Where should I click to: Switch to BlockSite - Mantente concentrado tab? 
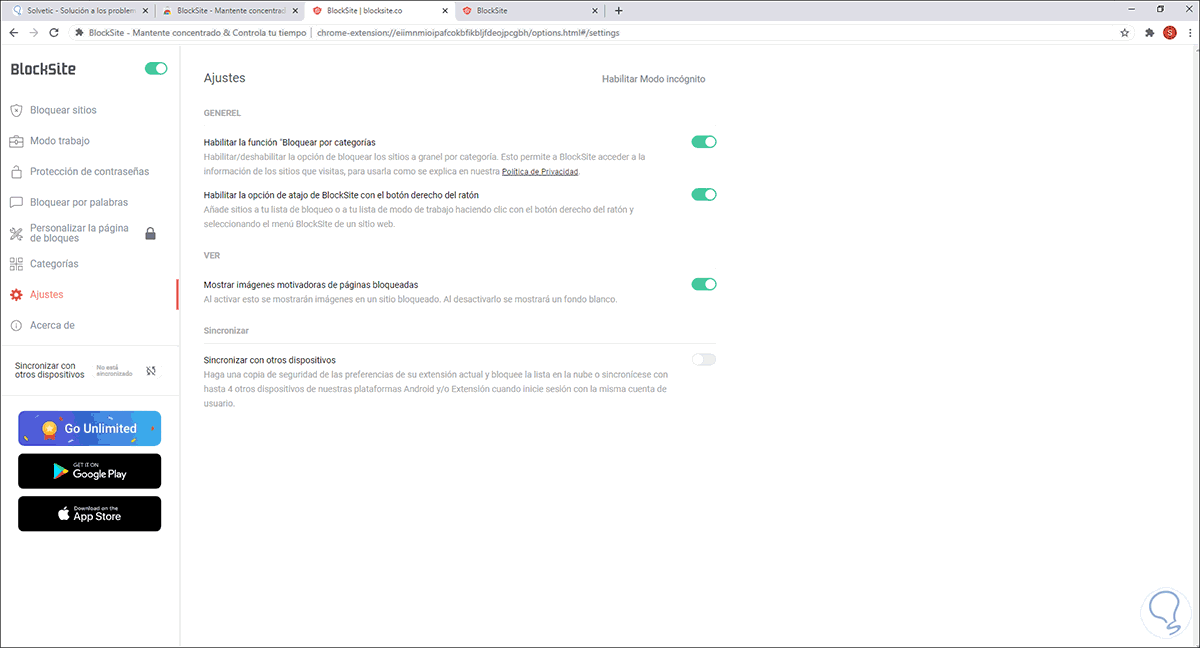[230, 10]
